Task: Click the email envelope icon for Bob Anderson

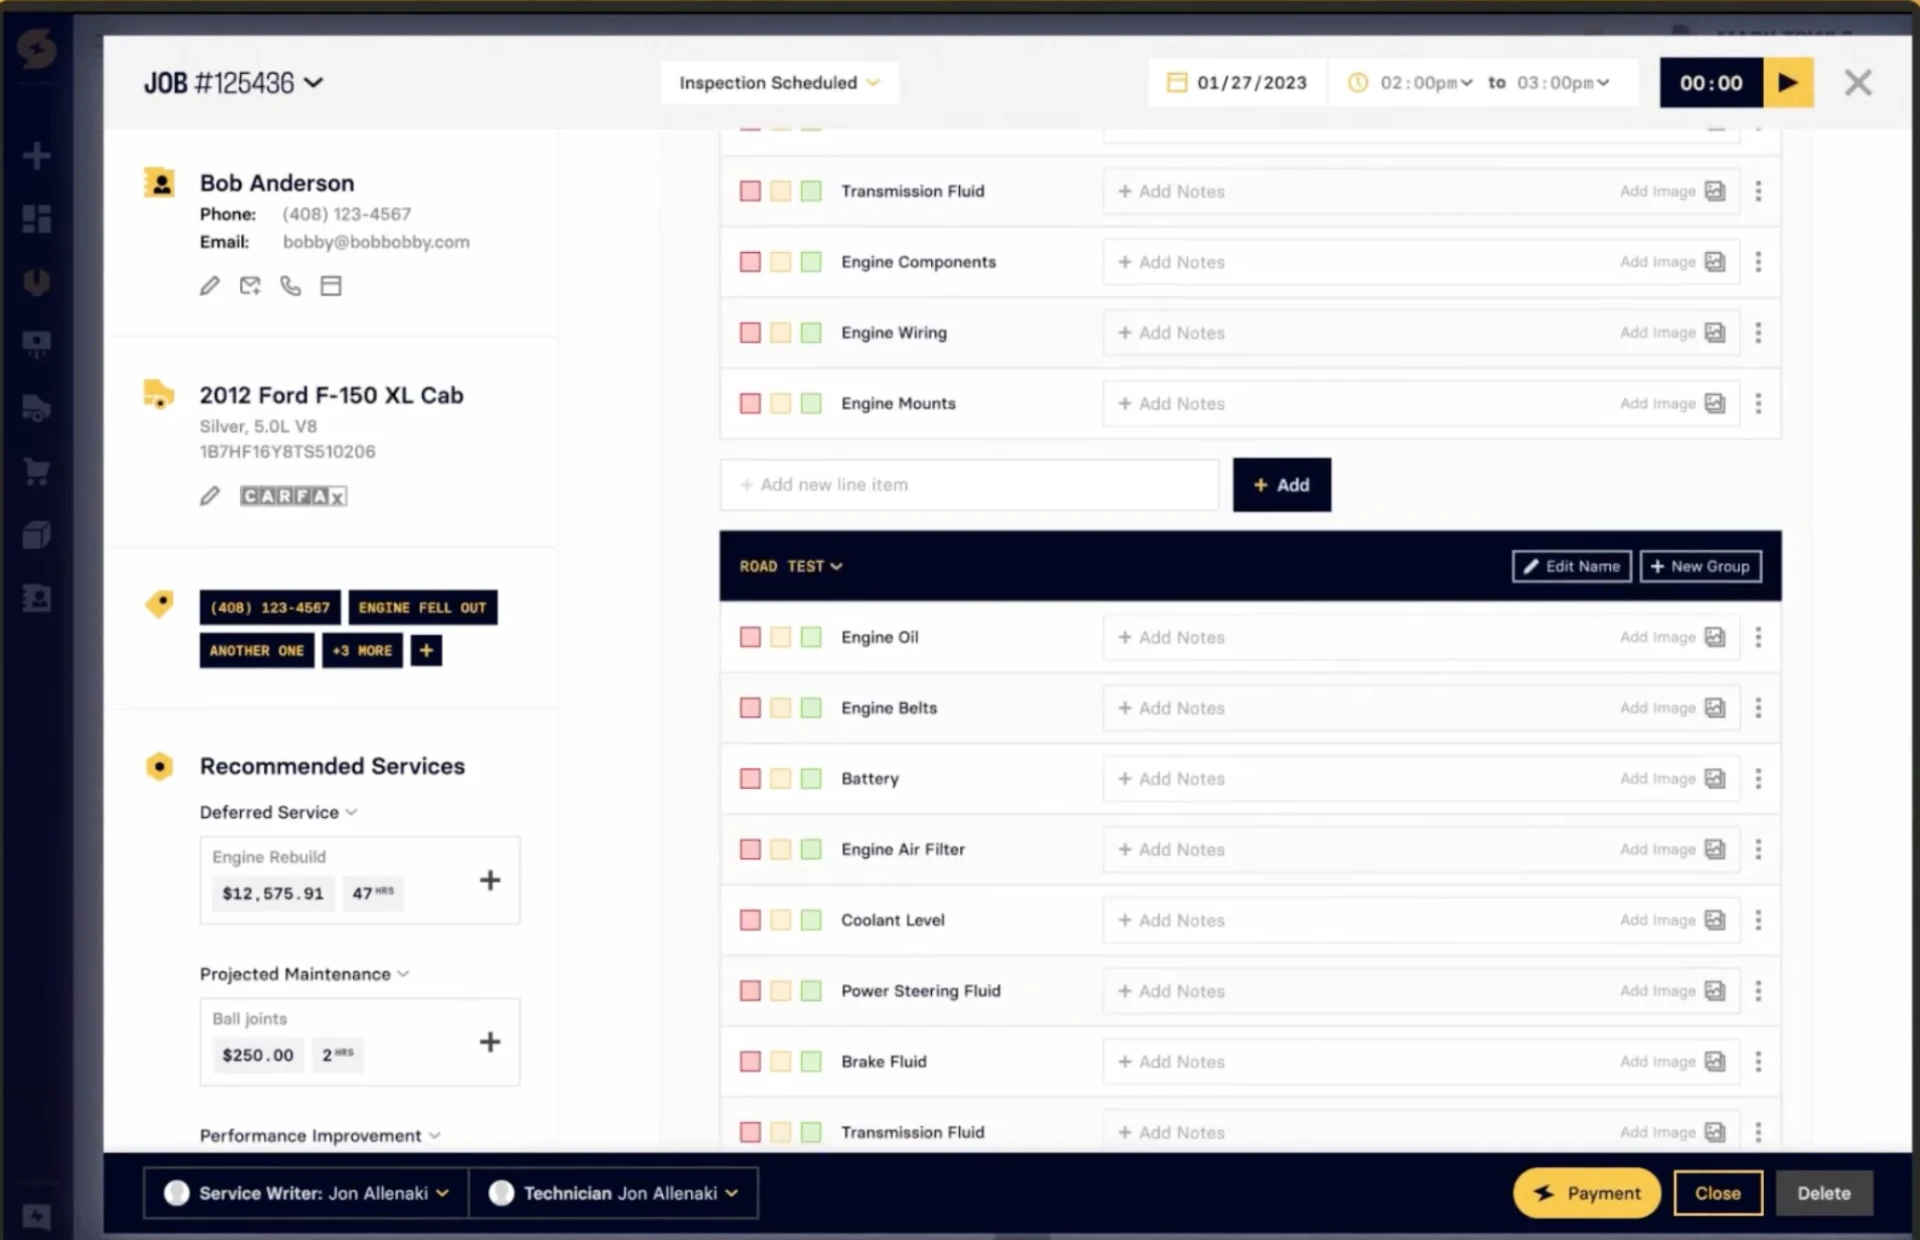Action: point(250,286)
